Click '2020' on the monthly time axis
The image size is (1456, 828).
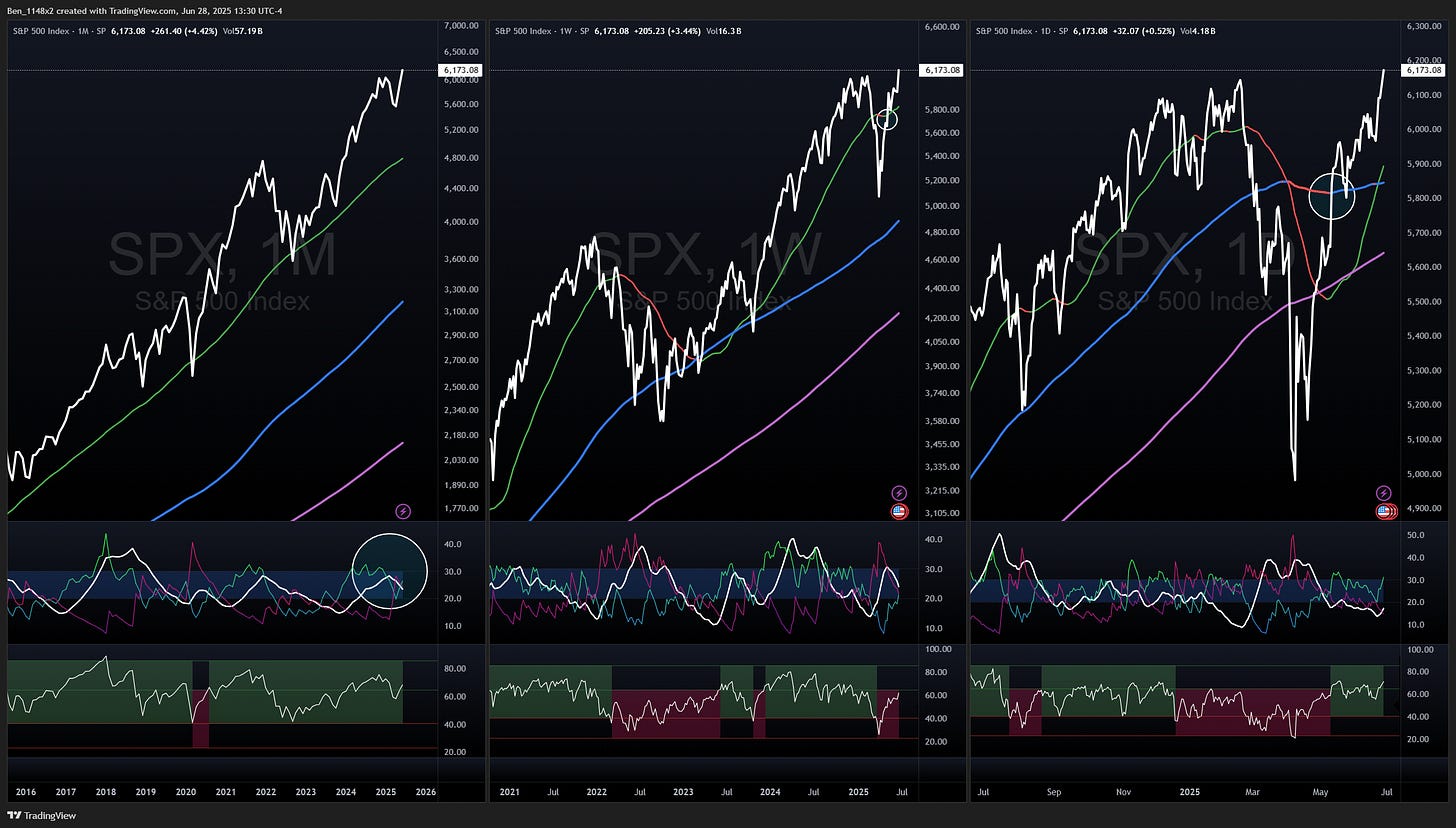pos(186,792)
